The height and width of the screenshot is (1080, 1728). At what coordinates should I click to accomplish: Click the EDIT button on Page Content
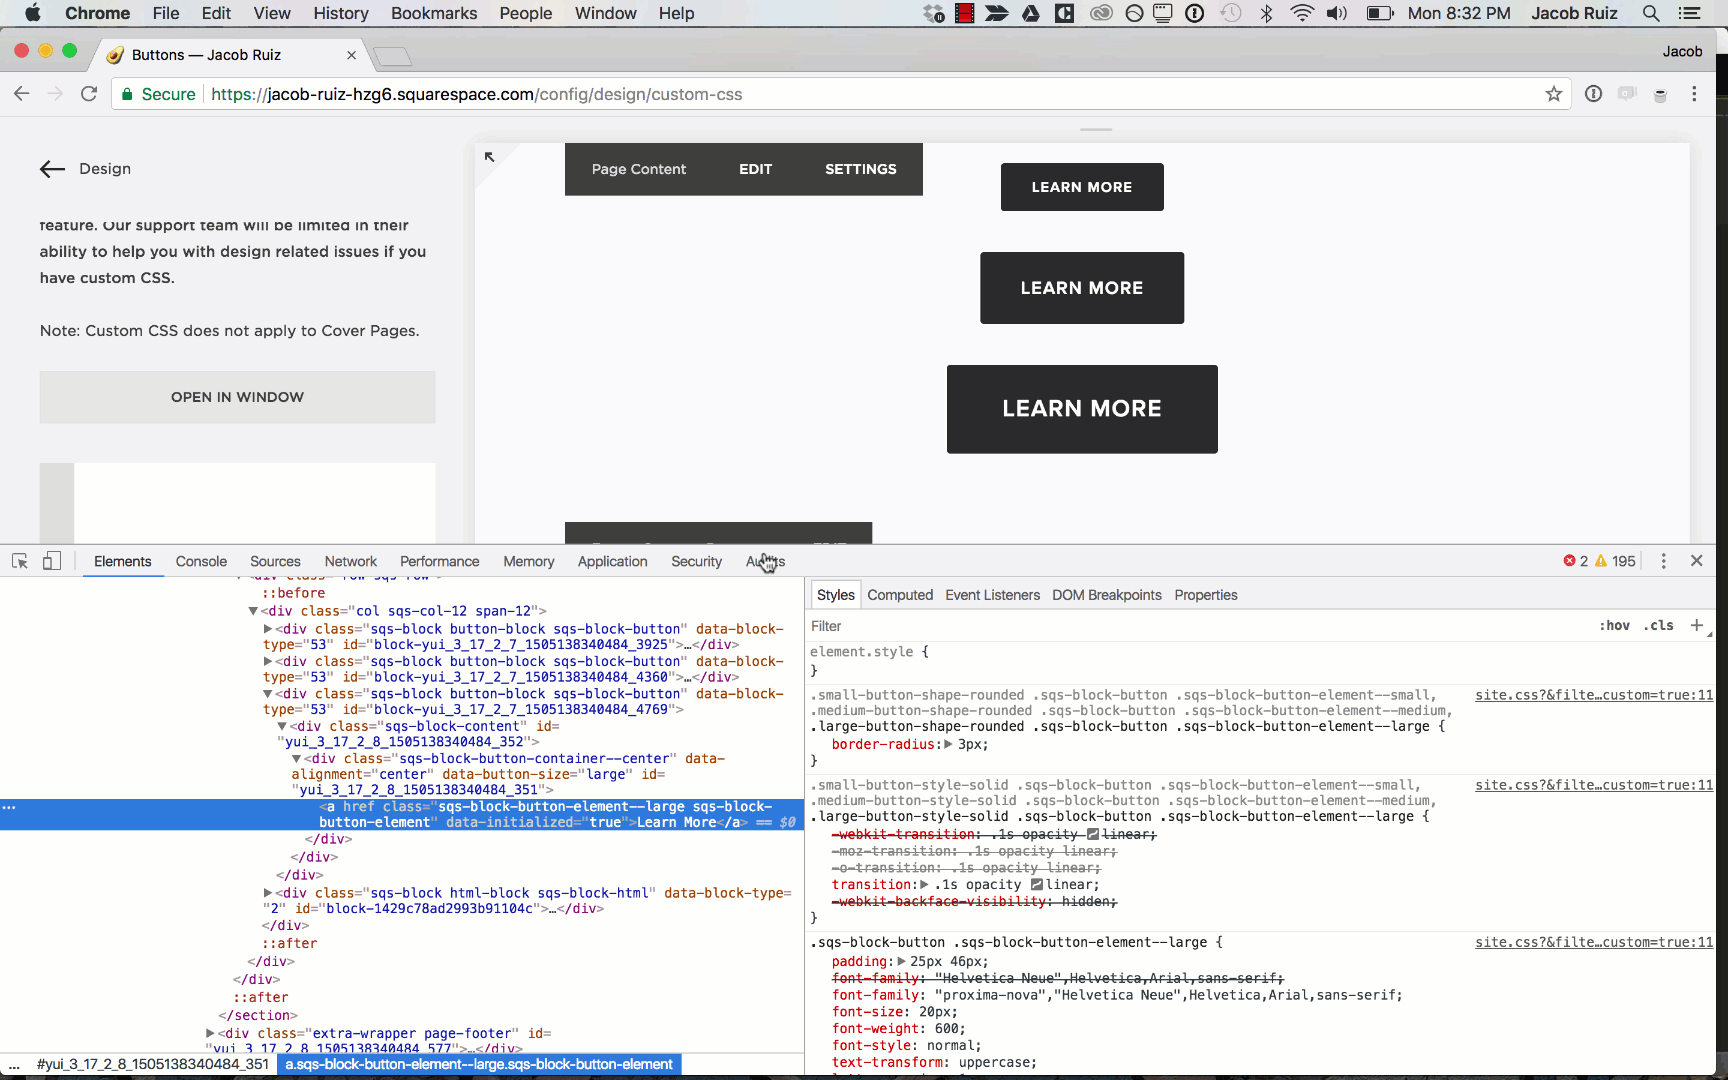coord(755,169)
